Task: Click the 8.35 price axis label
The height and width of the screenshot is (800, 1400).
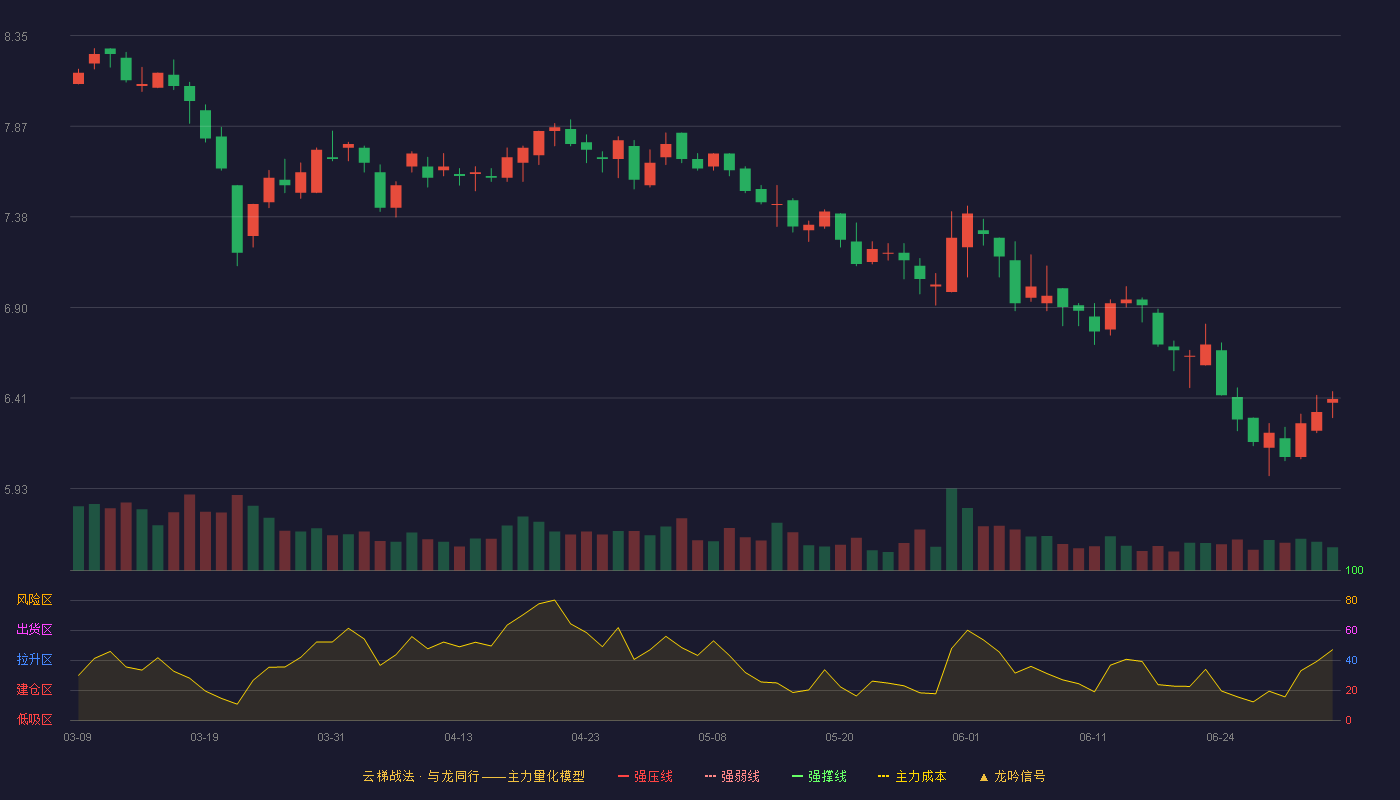Action: tap(16, 37)
